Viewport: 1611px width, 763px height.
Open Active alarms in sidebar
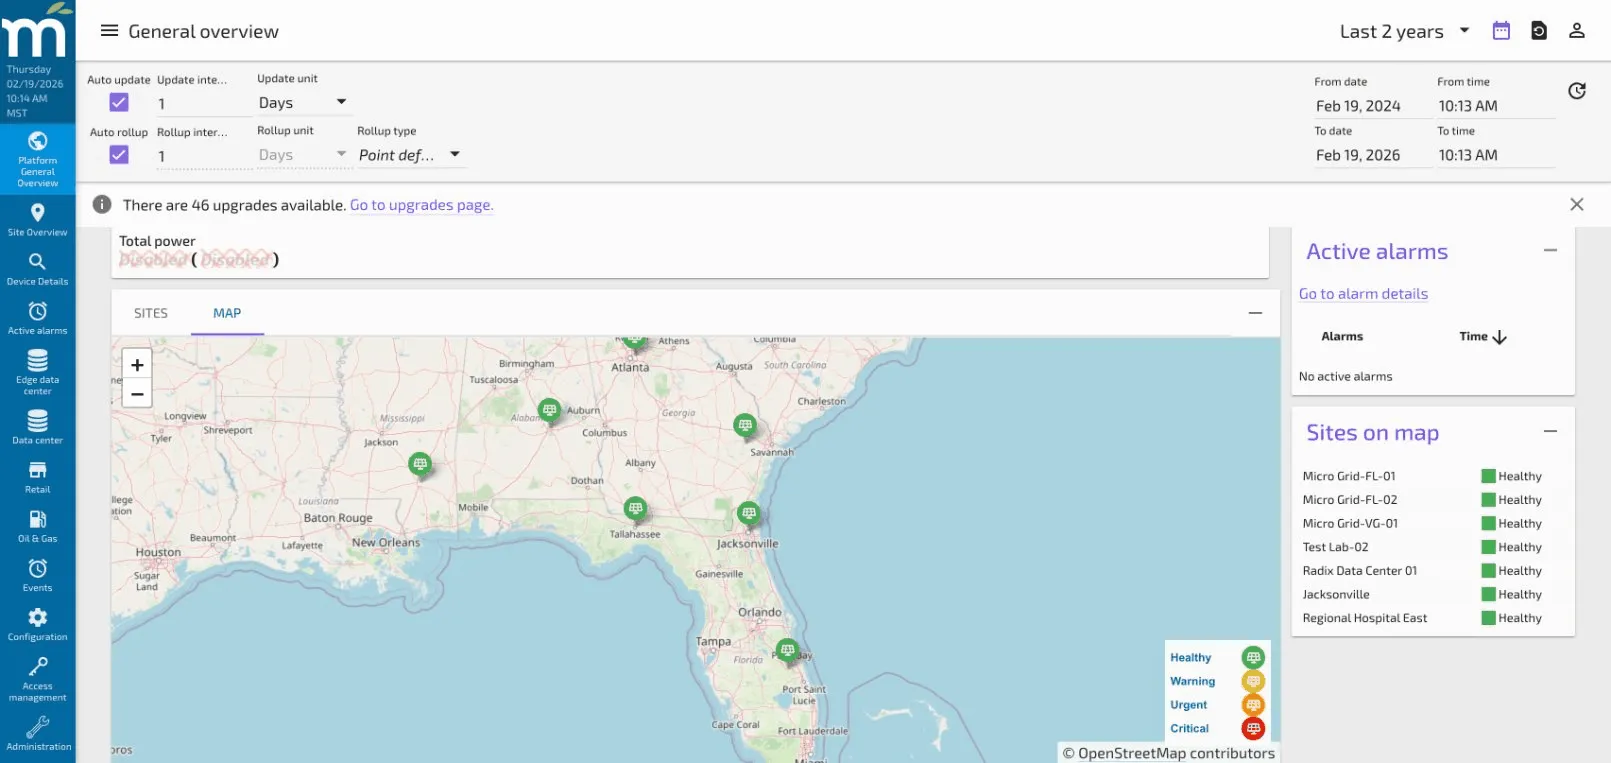click(x=38, y=318)
